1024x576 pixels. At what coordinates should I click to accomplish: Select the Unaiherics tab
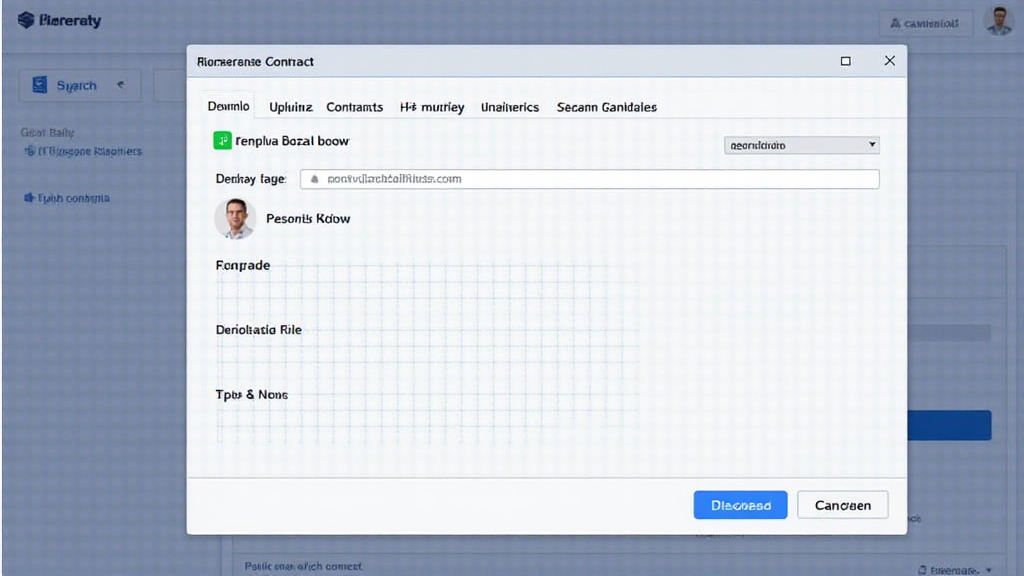point(509,107)
